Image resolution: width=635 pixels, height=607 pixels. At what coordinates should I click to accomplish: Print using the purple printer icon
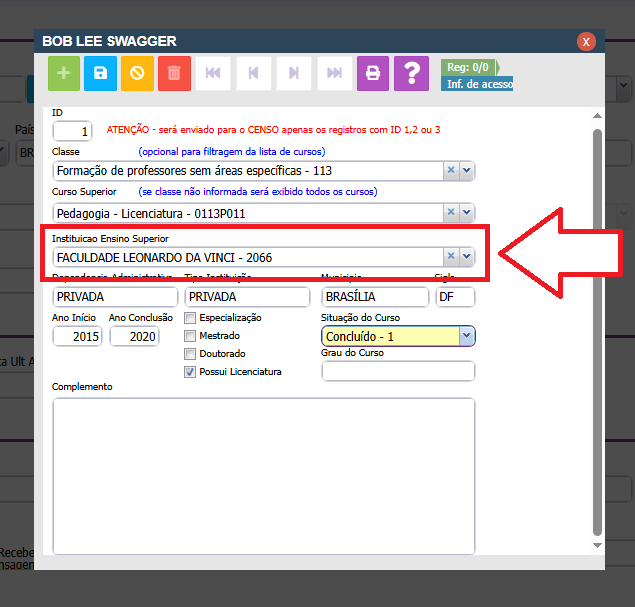(x=373, y=73)
